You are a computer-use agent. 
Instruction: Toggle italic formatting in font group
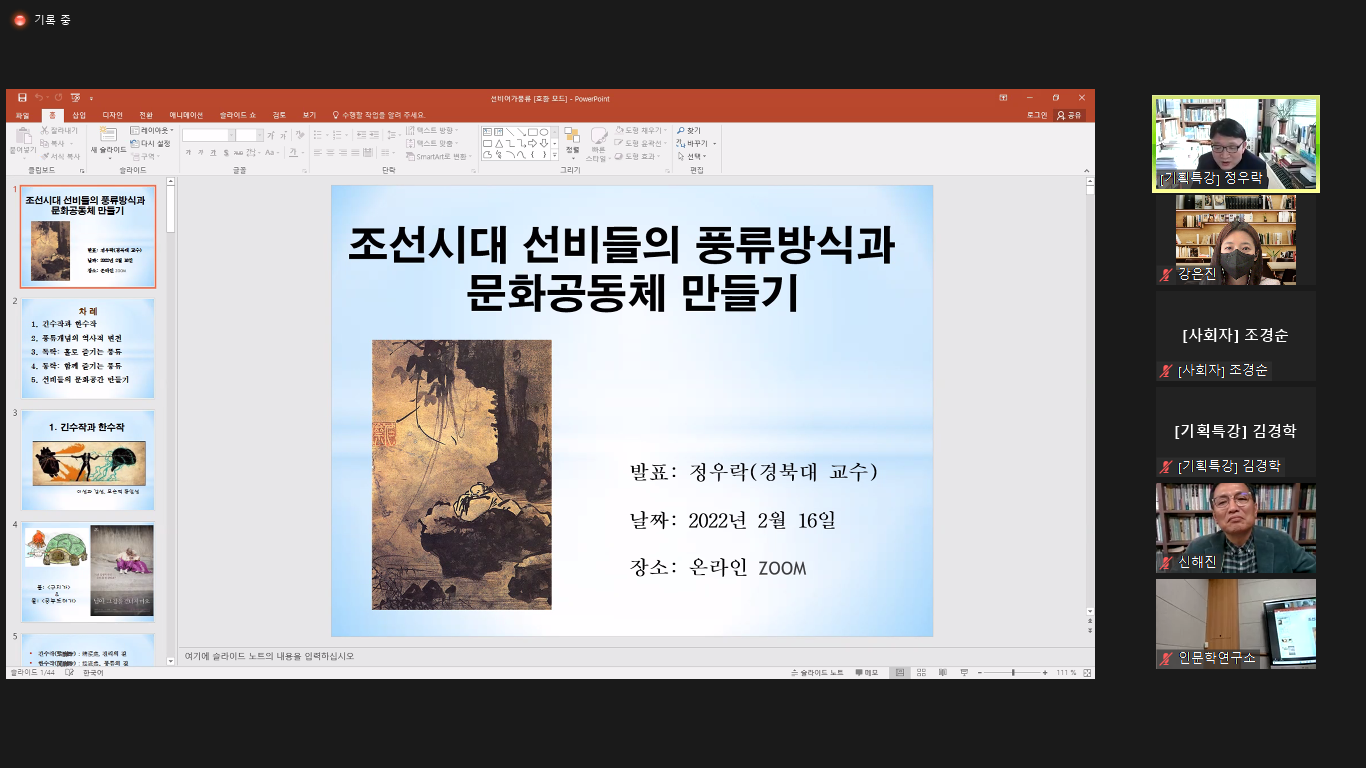(x=200, y=152)
